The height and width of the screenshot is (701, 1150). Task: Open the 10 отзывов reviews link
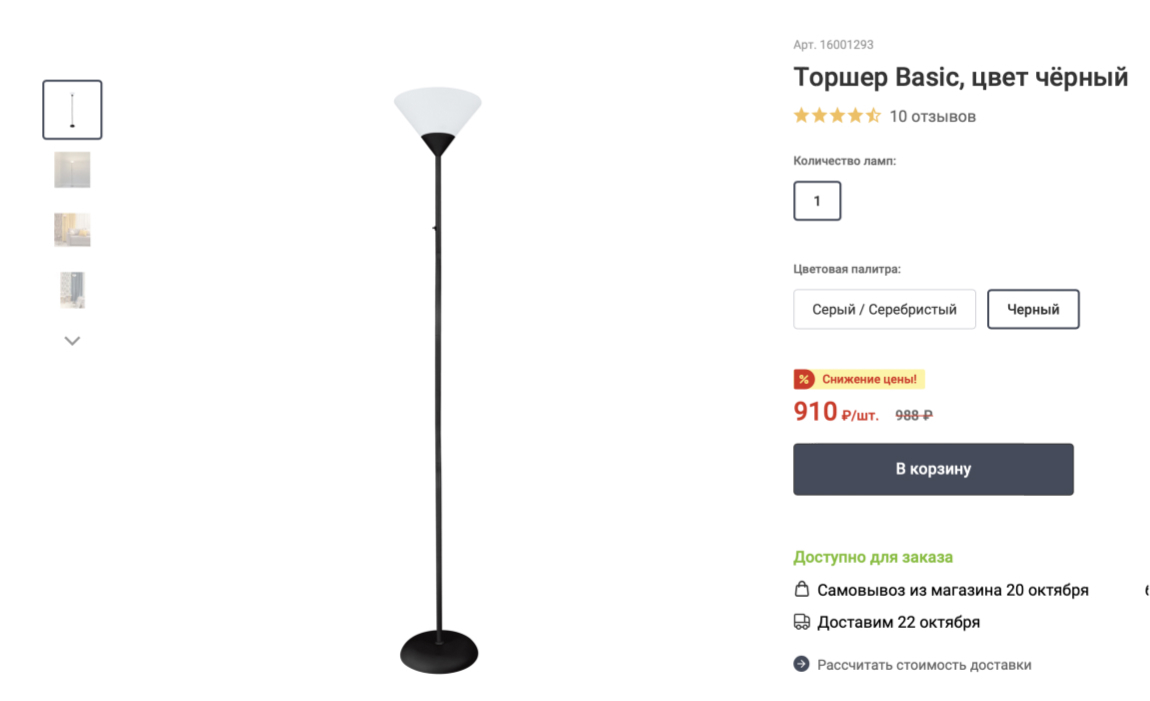[932, 116]
